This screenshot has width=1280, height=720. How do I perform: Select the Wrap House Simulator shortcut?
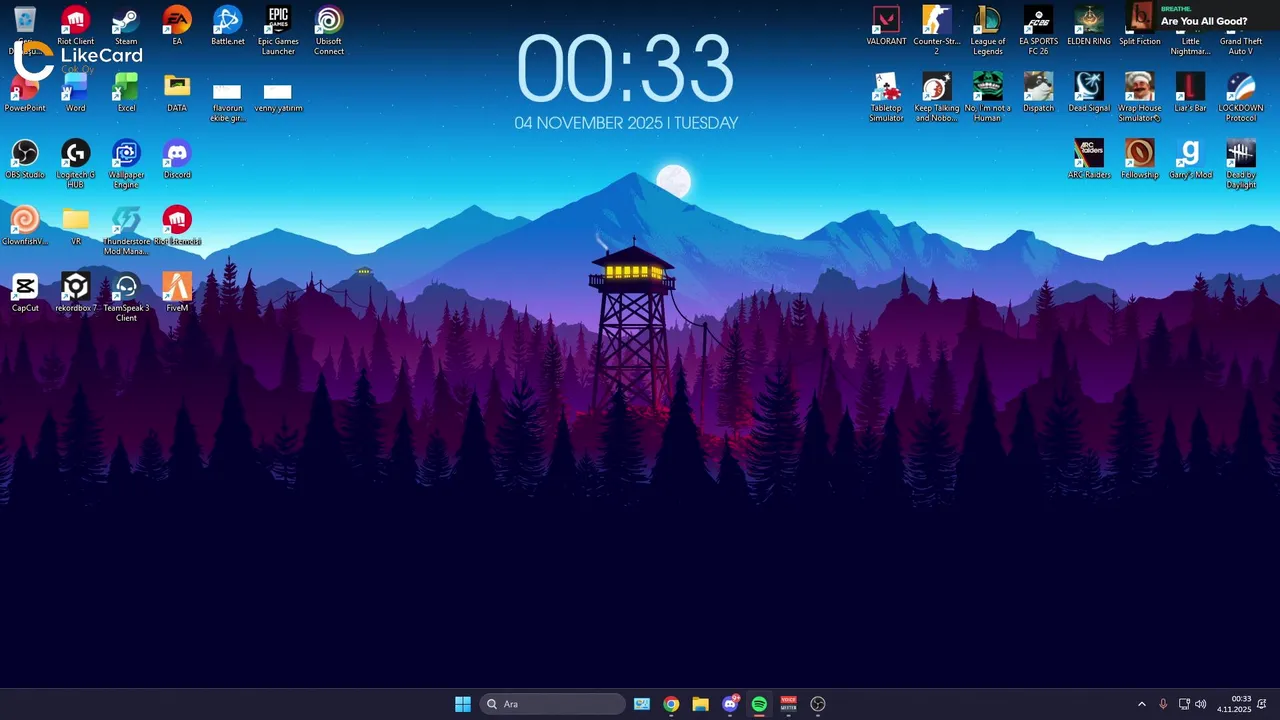(x=1139, y=98)
